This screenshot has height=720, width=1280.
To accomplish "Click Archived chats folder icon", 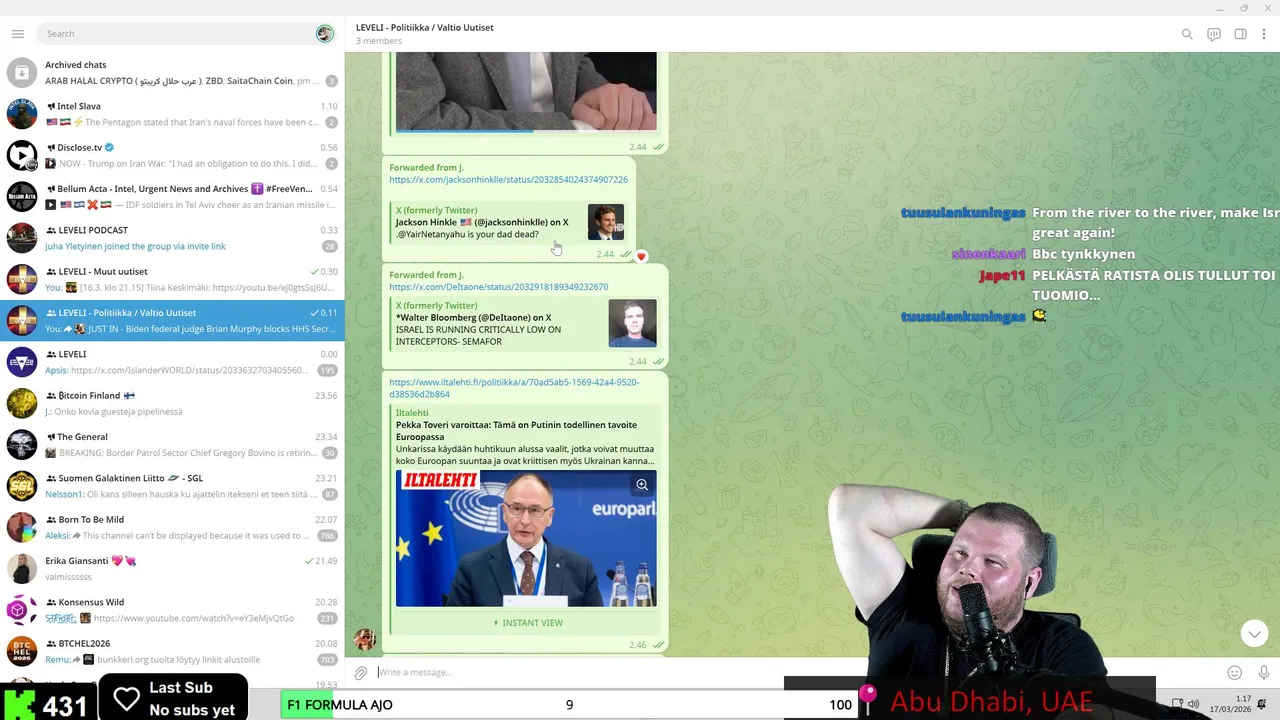I will click(x=22, y=73).
